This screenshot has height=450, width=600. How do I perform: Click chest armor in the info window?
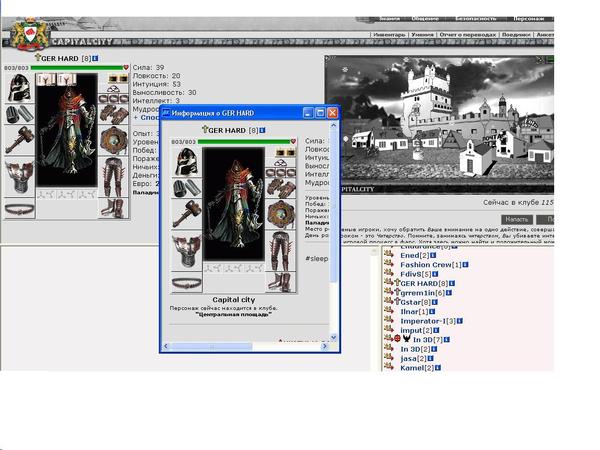186,251
